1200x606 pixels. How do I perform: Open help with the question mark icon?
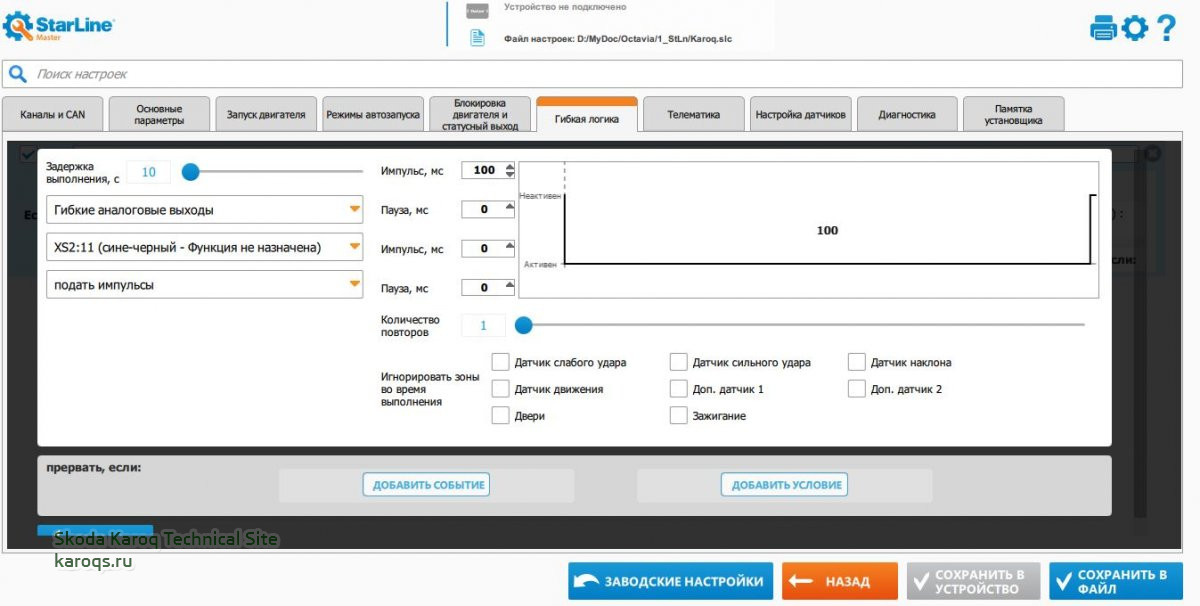point(1166,28)
